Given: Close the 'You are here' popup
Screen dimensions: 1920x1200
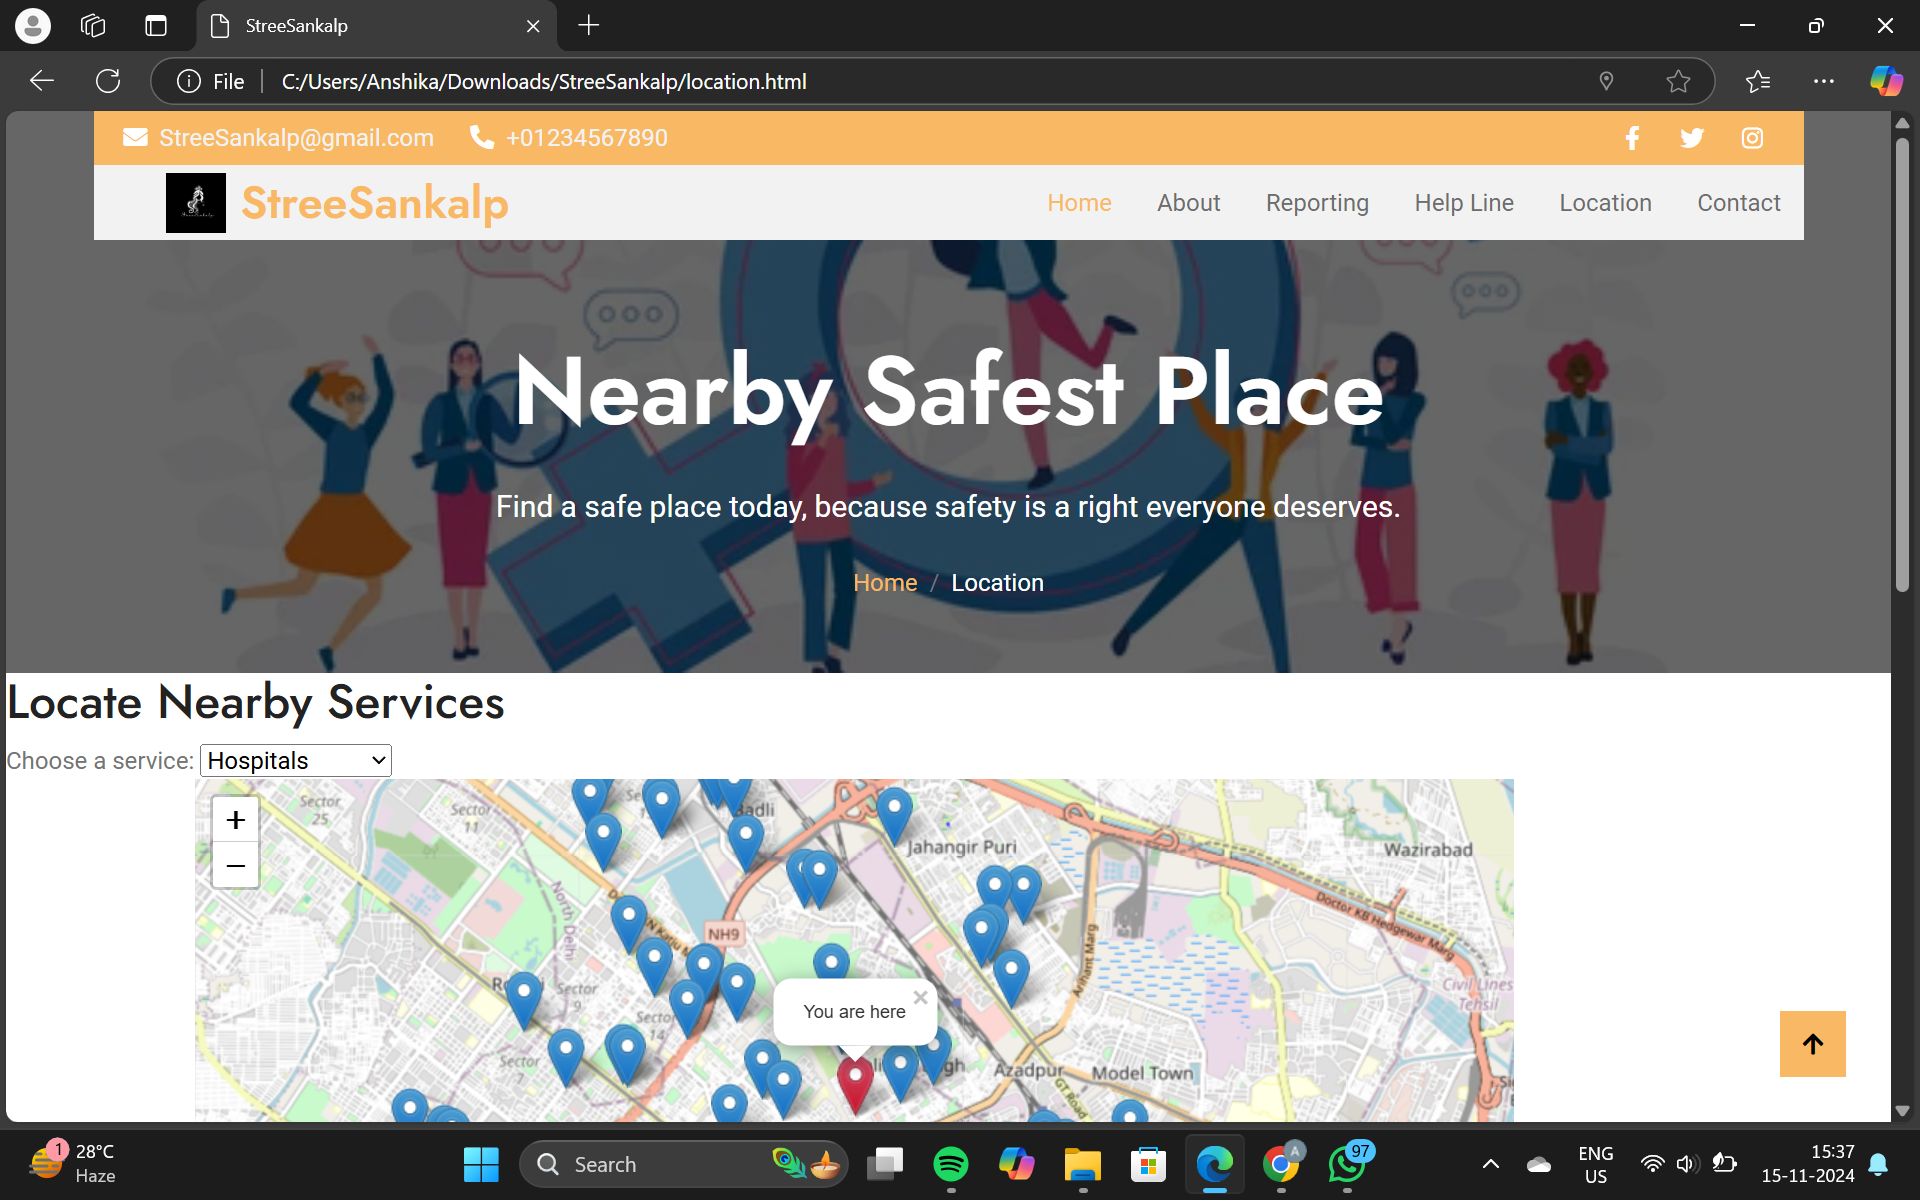Looking at the screenshot, I should [x=920, y=997].
